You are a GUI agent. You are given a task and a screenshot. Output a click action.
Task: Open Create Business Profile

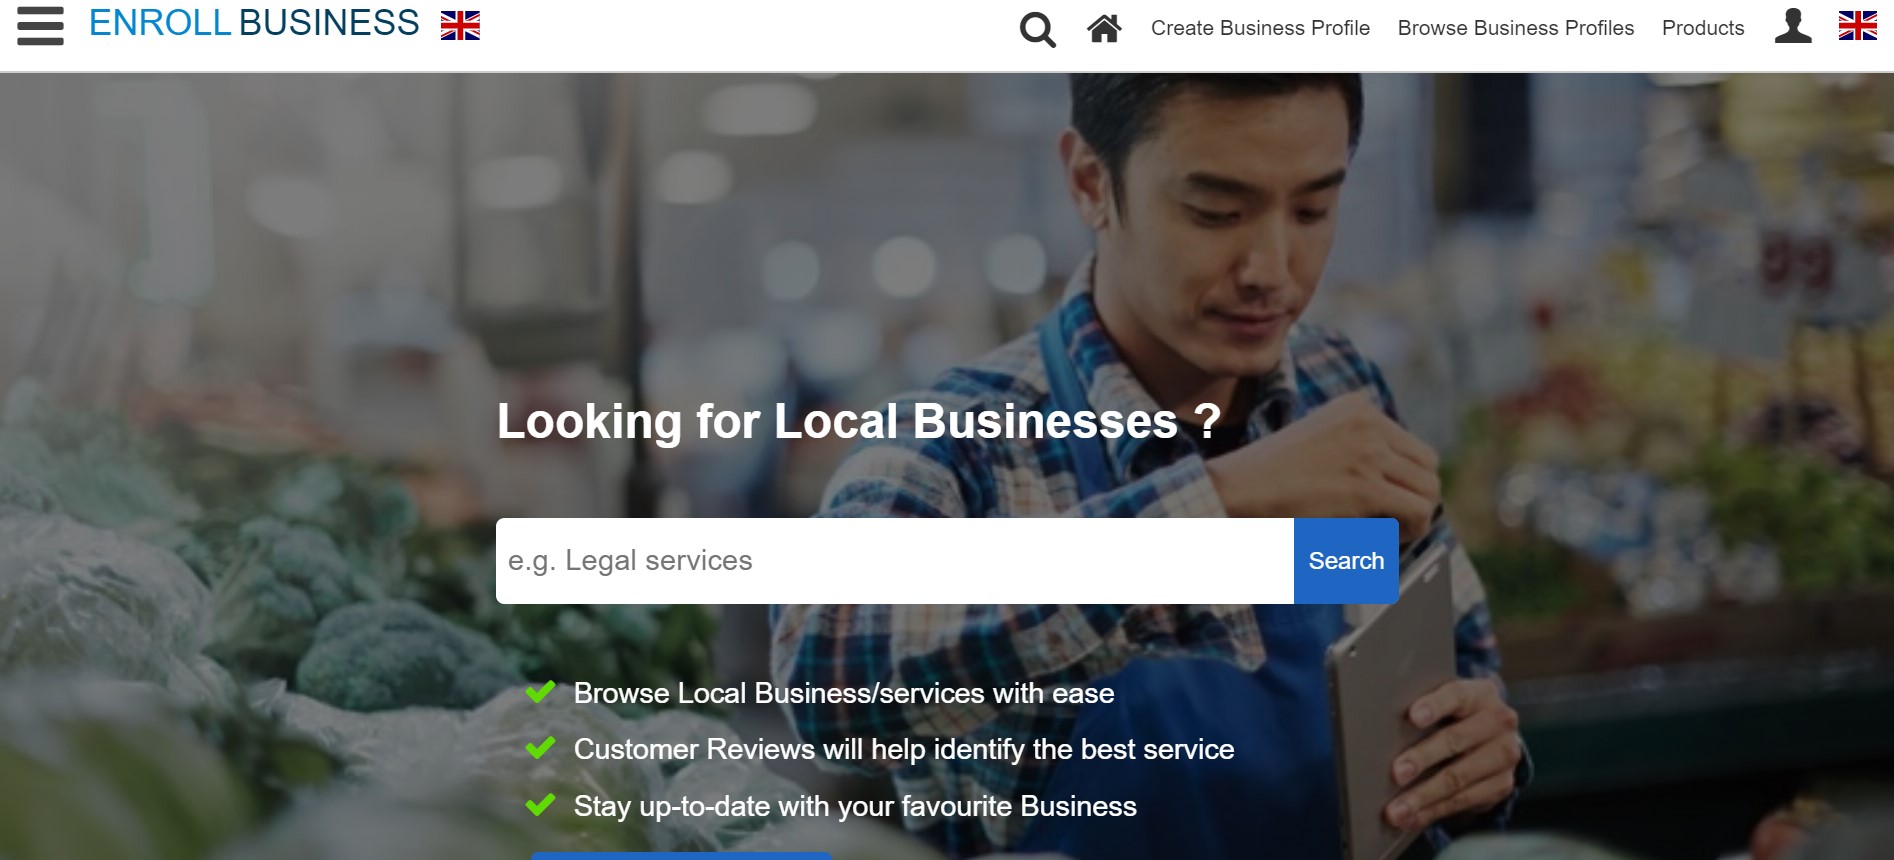(x=1260, y=28)
